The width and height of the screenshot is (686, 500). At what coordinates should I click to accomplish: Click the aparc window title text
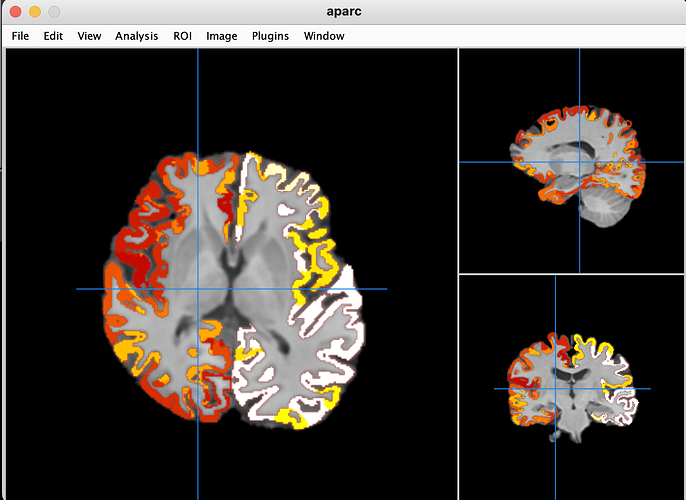click(343, 12)
